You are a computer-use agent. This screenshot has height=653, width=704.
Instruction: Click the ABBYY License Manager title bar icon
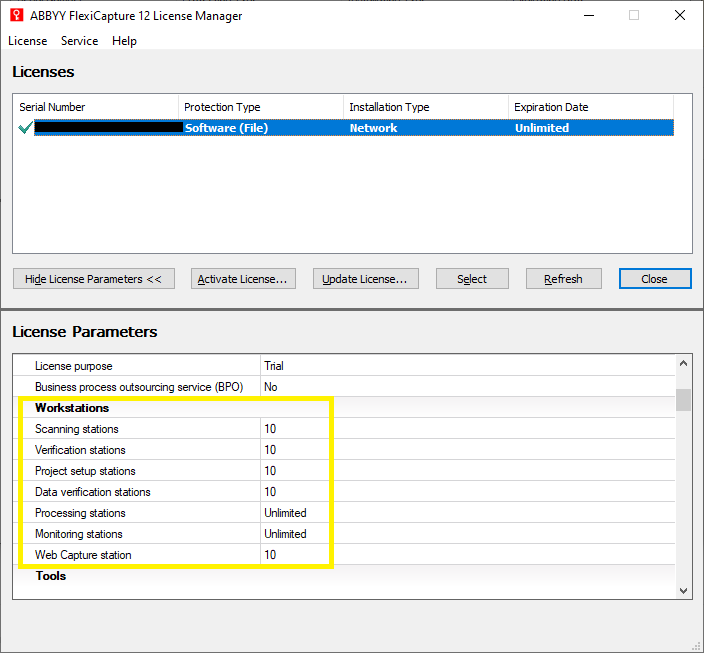click(17, 15)
